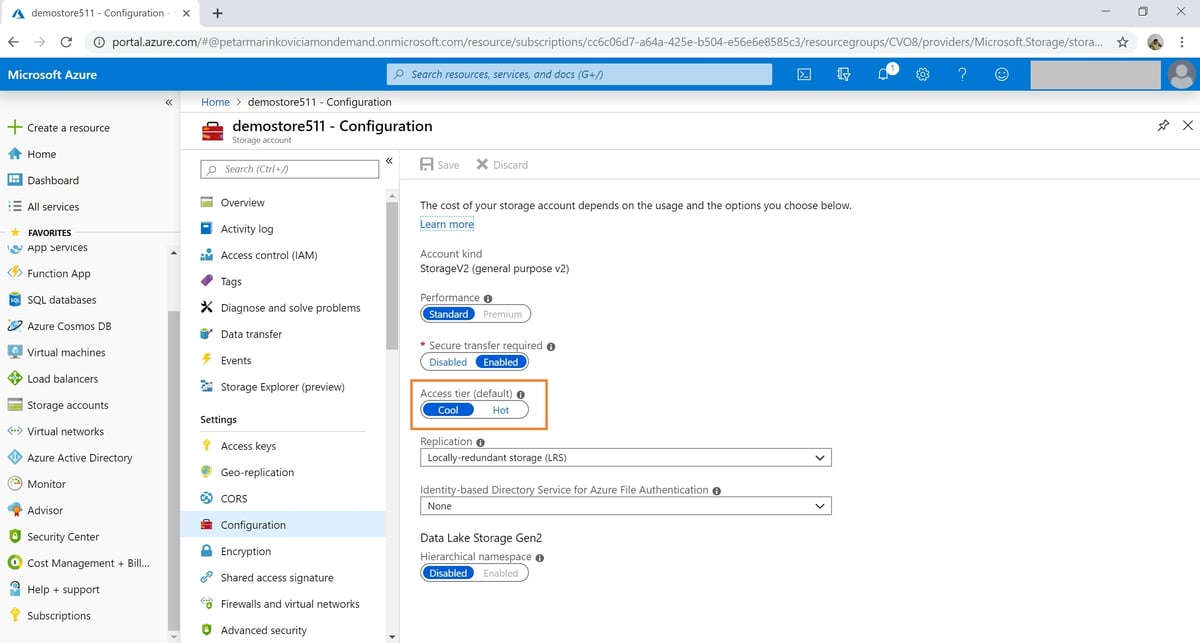This screenshot has height=643, width=1200.
Task: Open the Replication dropdown
Action: [625, 457]
